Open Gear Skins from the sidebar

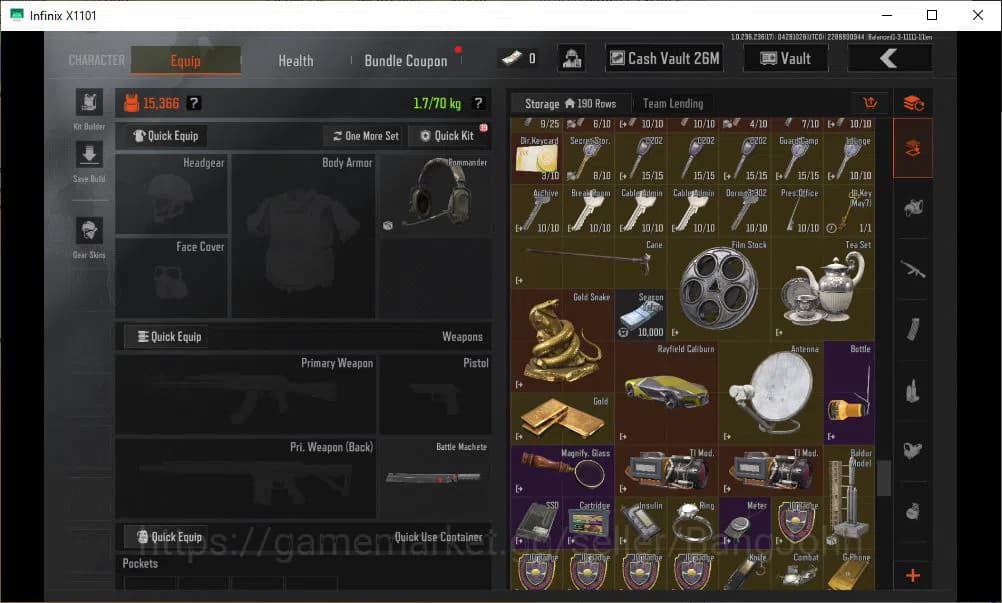click(89, 231)
